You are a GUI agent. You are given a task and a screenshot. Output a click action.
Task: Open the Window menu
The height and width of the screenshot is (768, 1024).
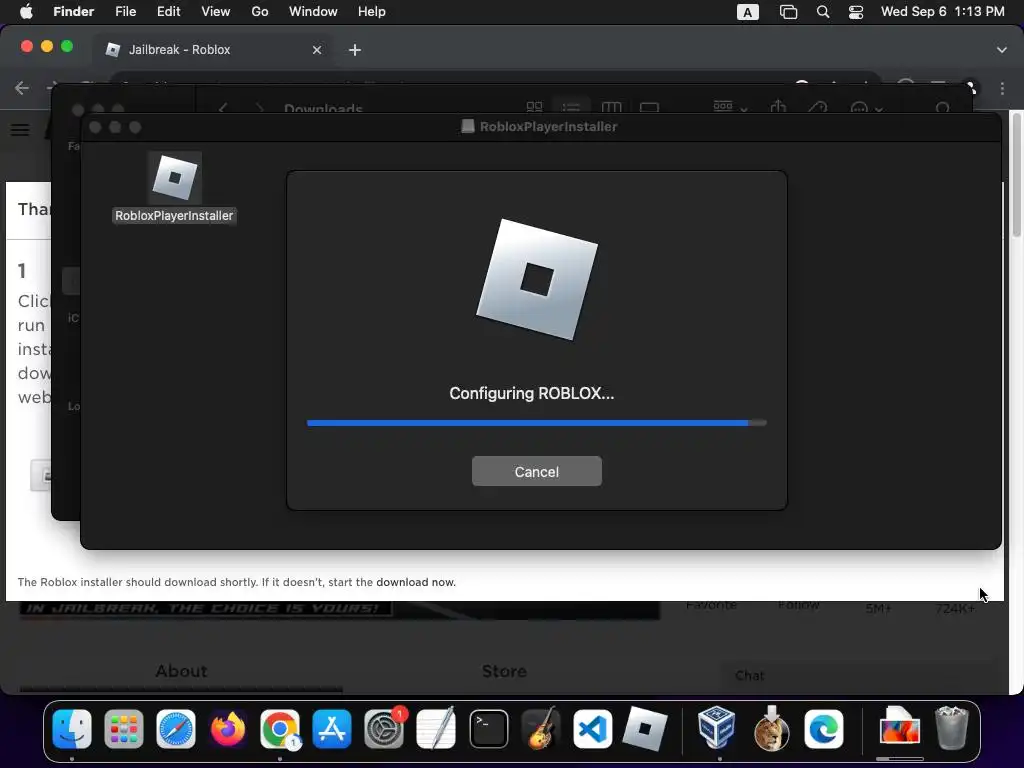(x=313, y=12)
